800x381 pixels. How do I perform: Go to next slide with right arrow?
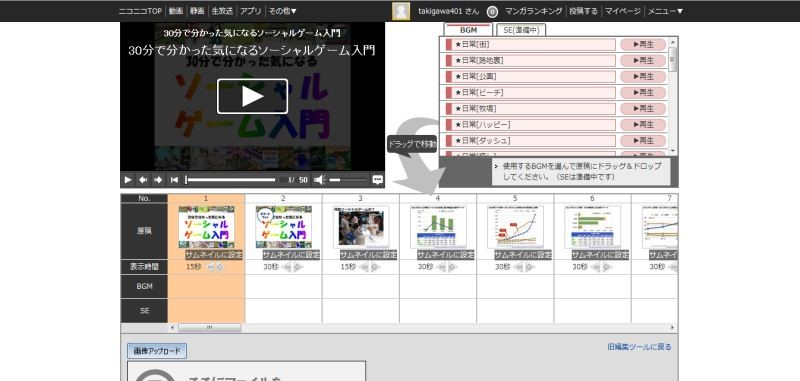[158, 180]
